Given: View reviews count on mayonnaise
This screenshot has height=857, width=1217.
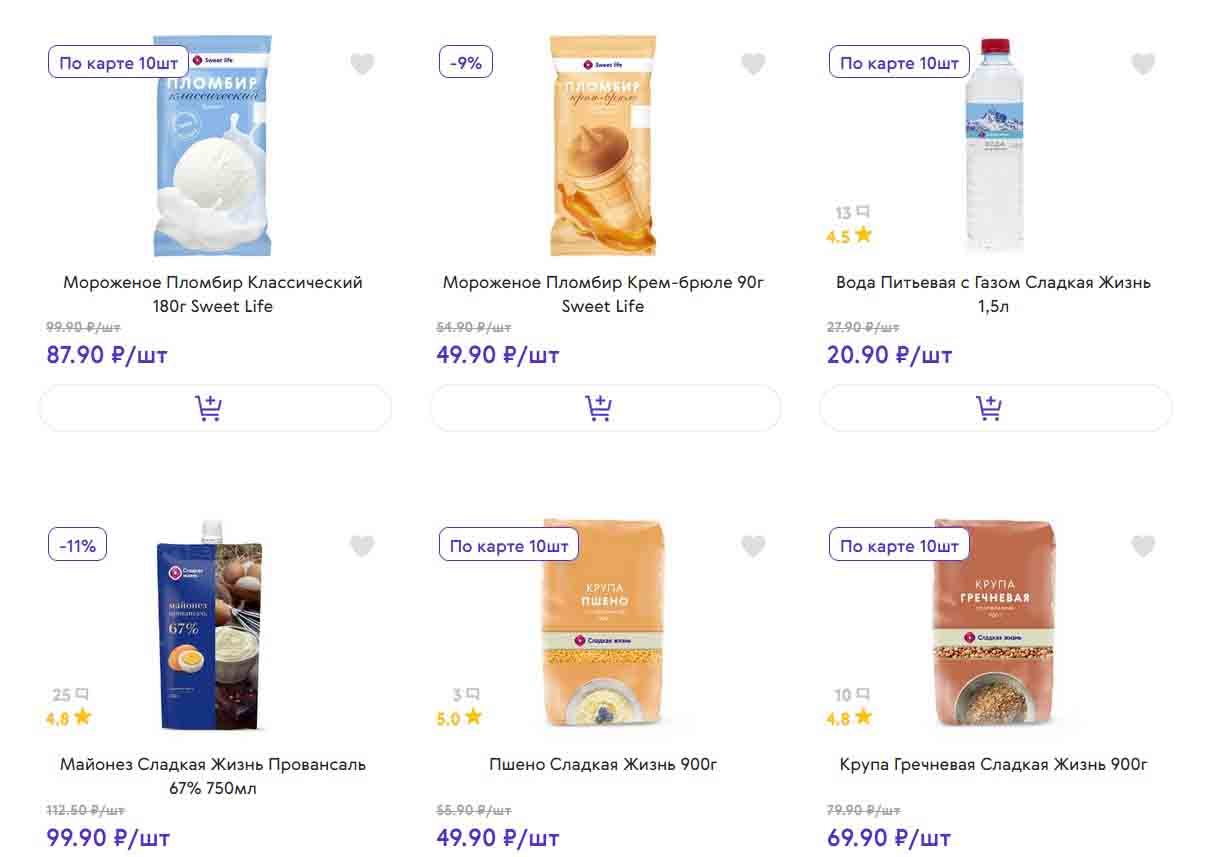Looking at the screenshot, I should [x=70, y=695].
